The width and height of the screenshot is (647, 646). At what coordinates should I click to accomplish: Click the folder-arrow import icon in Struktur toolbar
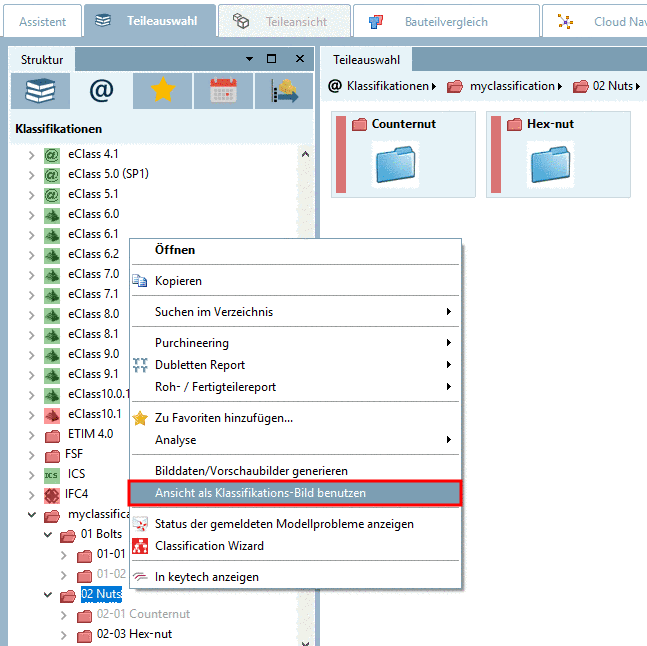(284, 91)
